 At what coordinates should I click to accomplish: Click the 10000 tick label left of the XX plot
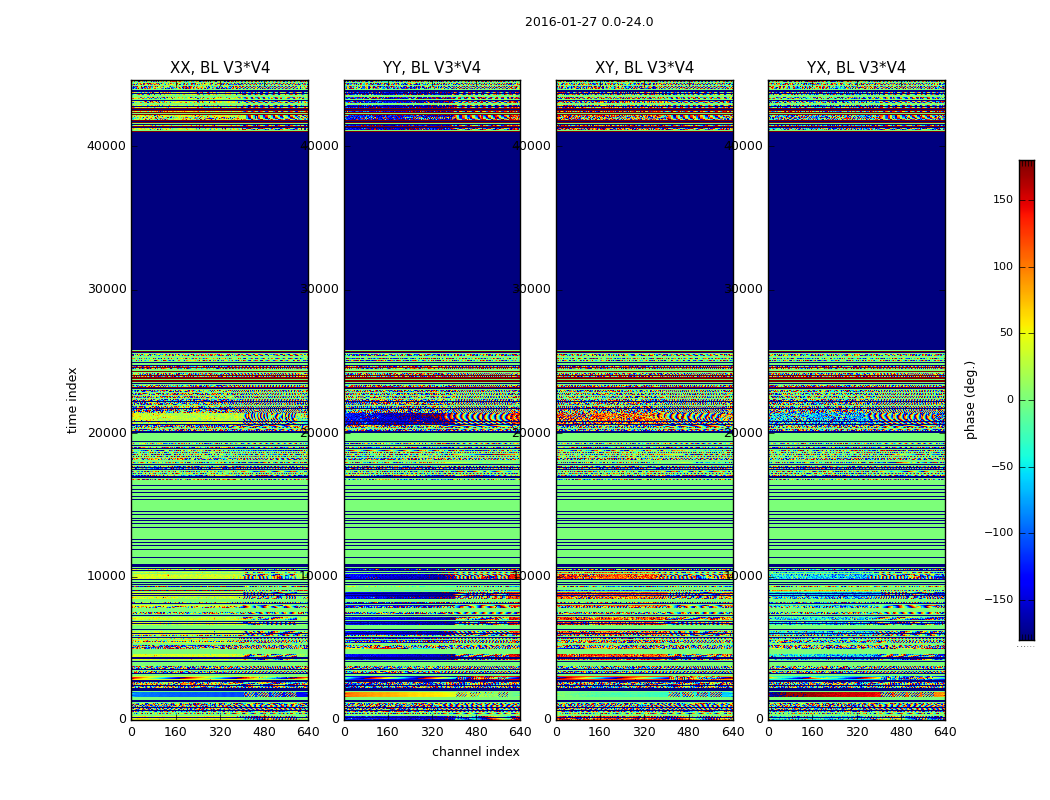point(106,576)
